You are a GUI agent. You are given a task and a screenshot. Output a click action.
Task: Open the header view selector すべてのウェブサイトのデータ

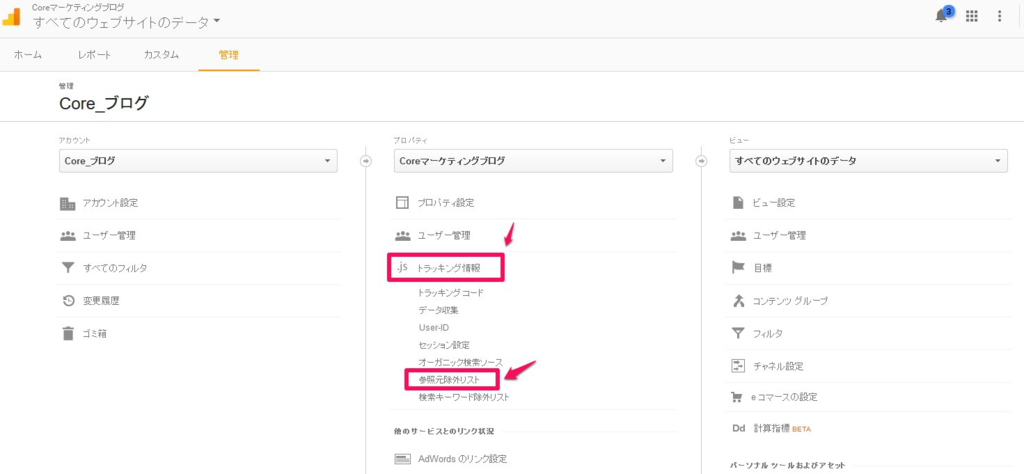click(x=127, y=22)
